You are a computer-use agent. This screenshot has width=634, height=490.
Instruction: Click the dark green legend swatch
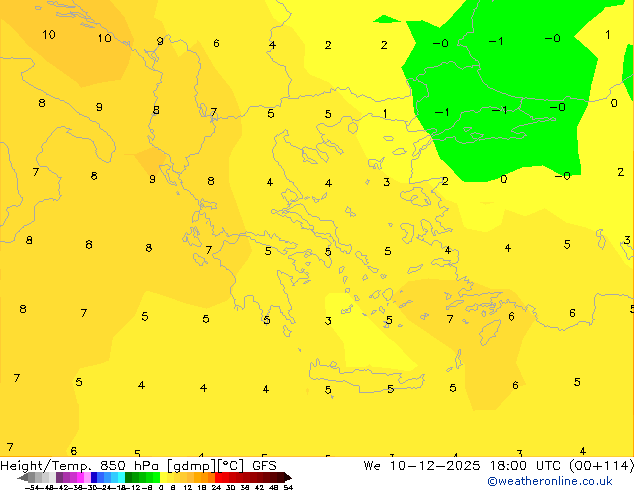pos(129,477)
